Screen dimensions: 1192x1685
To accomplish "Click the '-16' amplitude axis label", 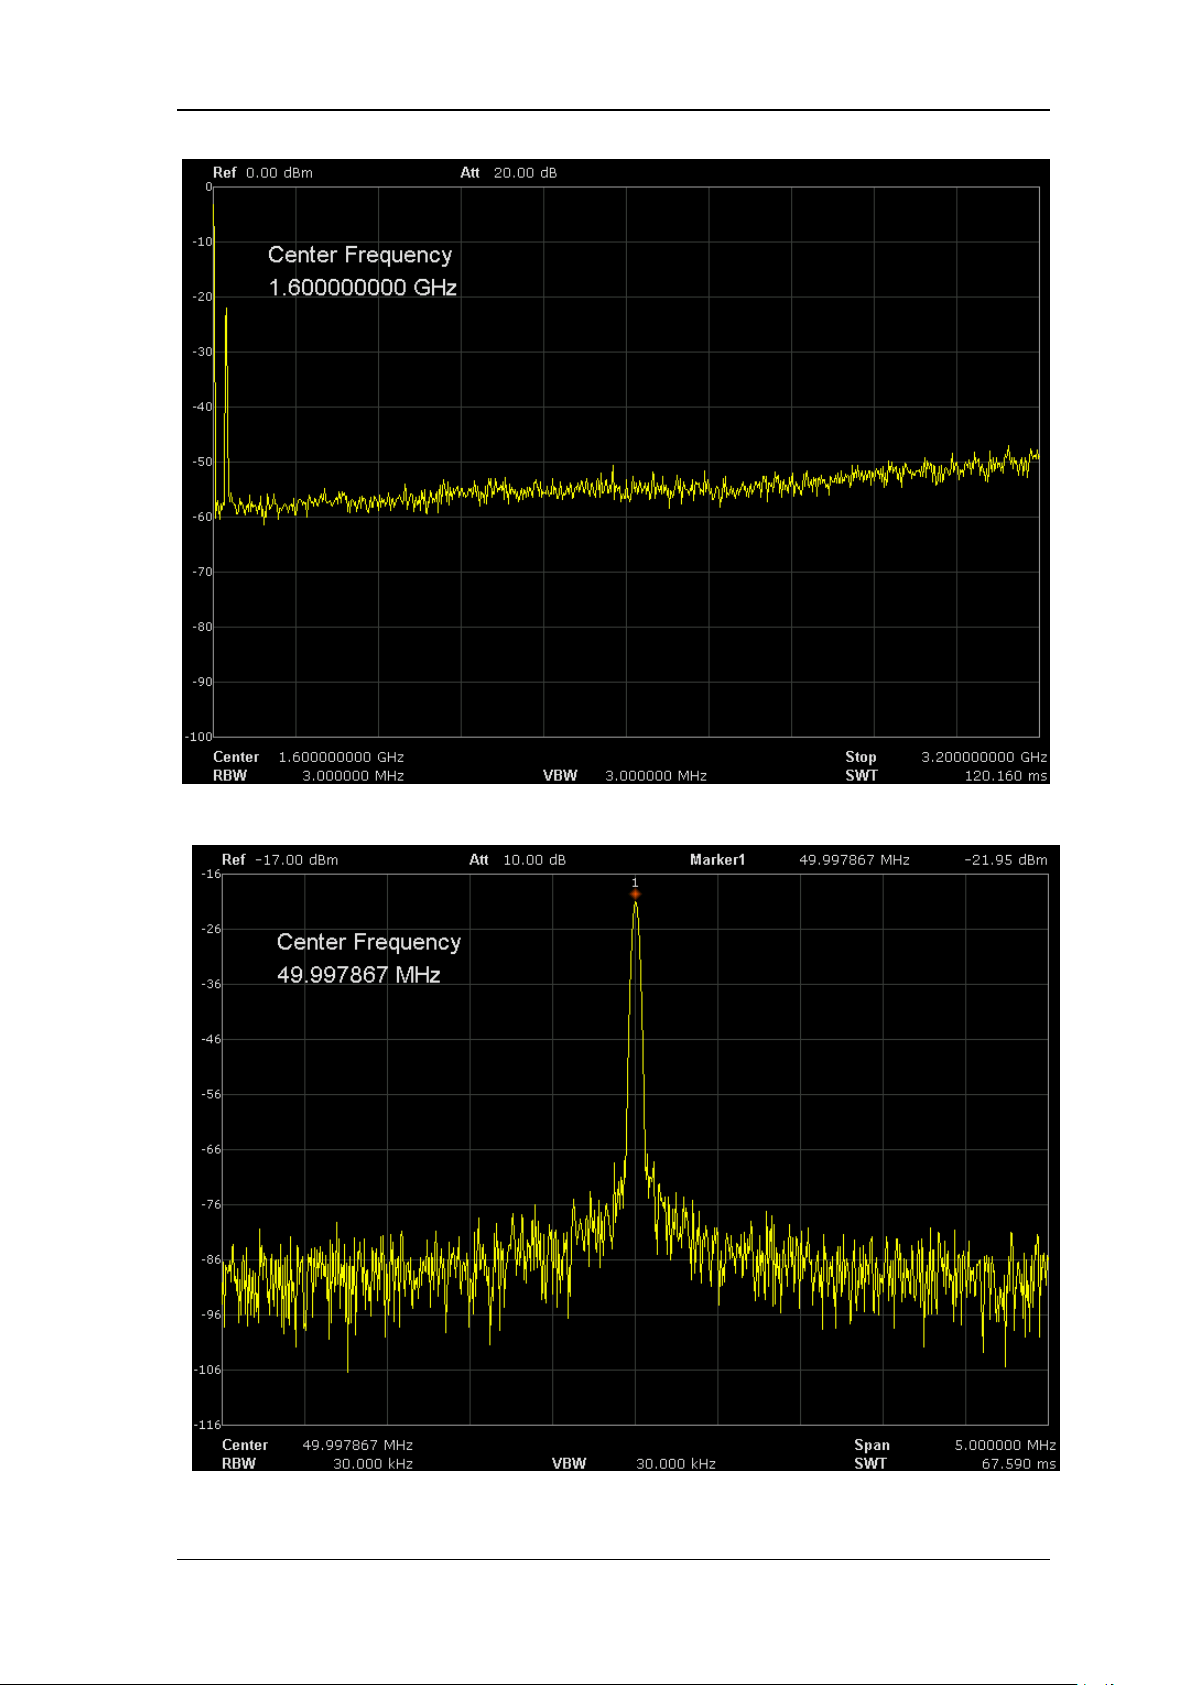I will [x=211, y=874].
